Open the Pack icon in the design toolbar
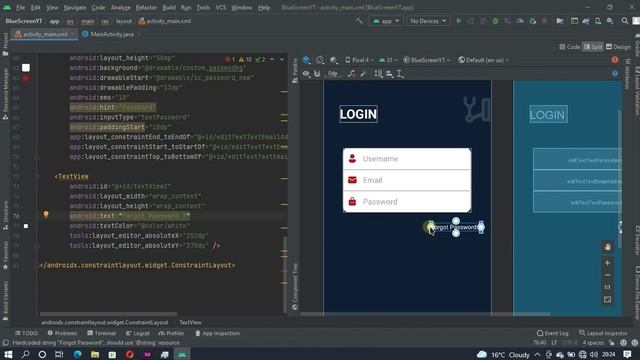The width and height of the screenshot is (640, 360). pos(378,74)
